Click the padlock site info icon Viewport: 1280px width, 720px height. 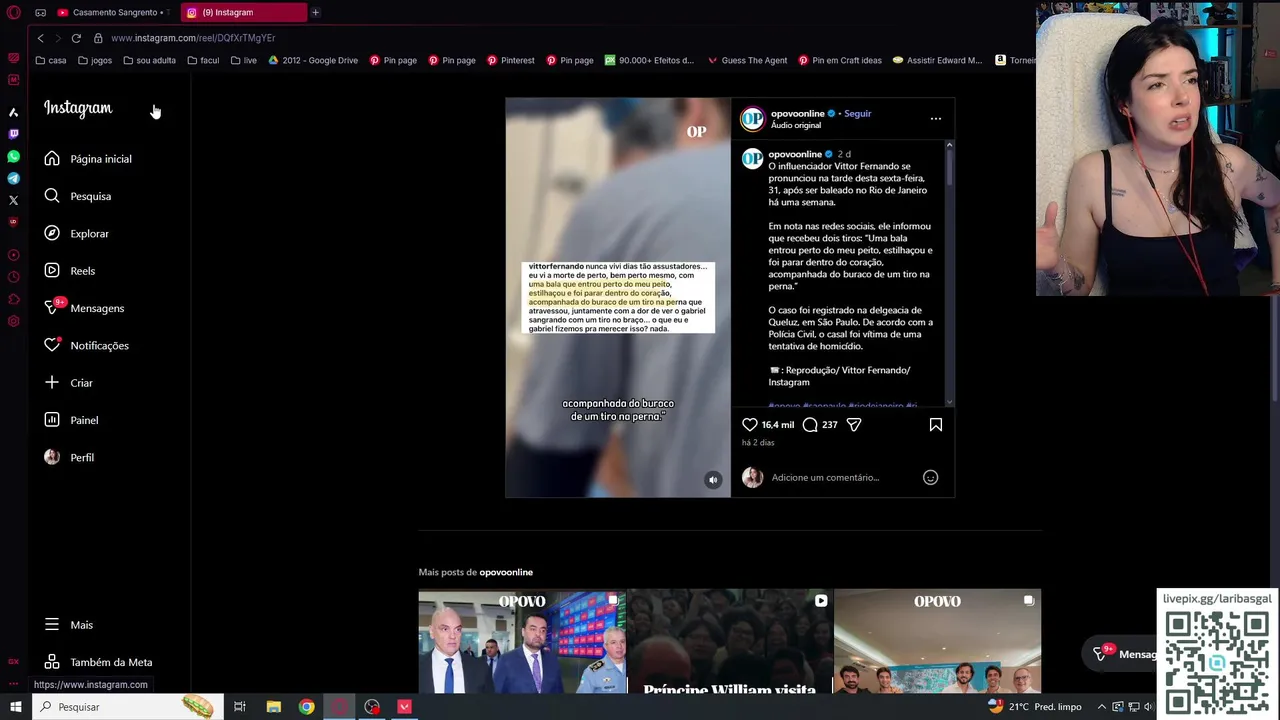tap(98, 38)
